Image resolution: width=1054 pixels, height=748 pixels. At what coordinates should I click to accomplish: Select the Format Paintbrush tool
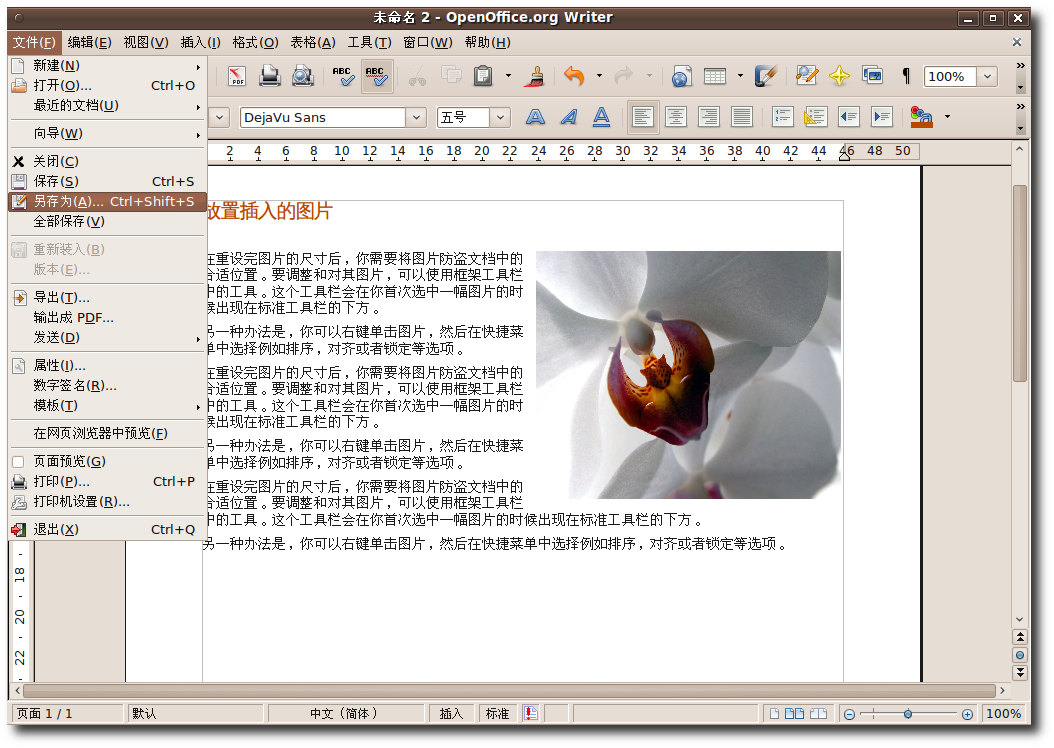(536, 76)
